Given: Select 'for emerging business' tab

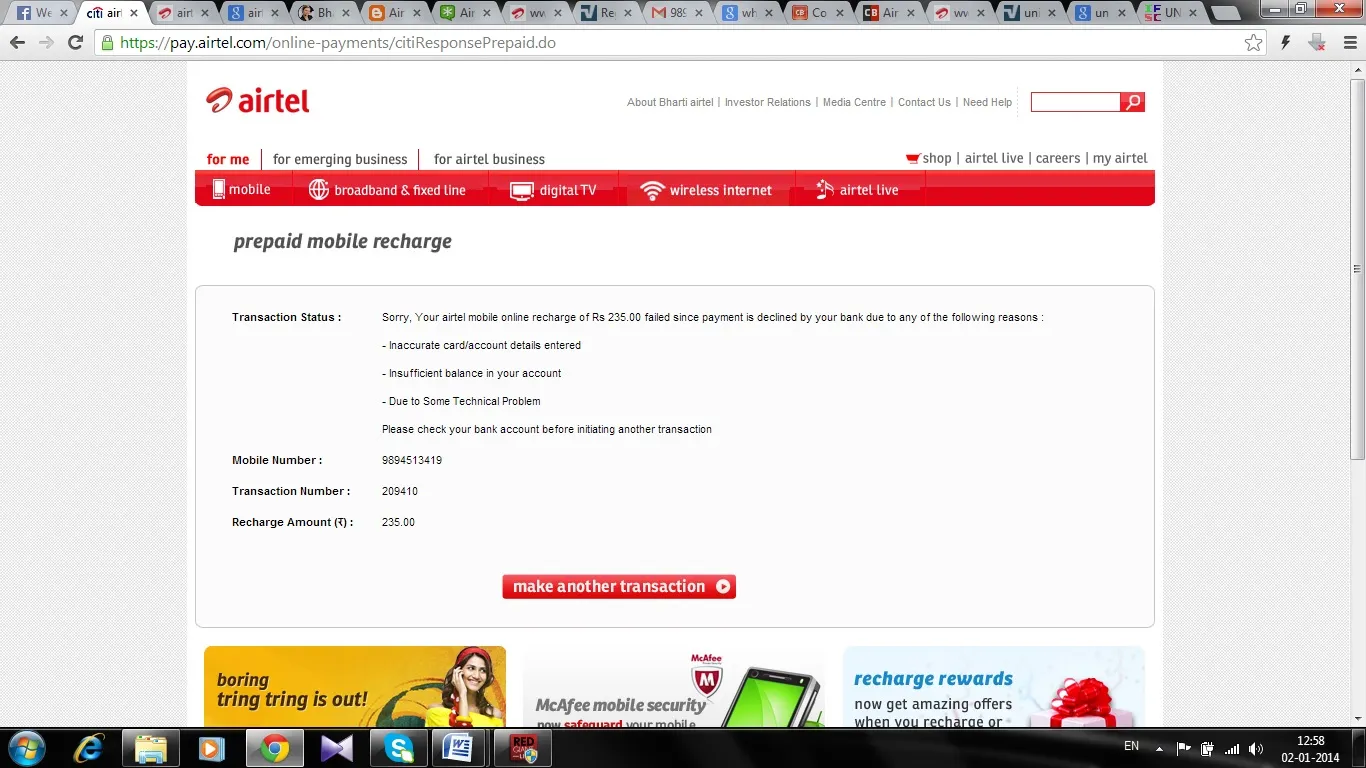Looking at the screenshot, I should pos(340,159).
